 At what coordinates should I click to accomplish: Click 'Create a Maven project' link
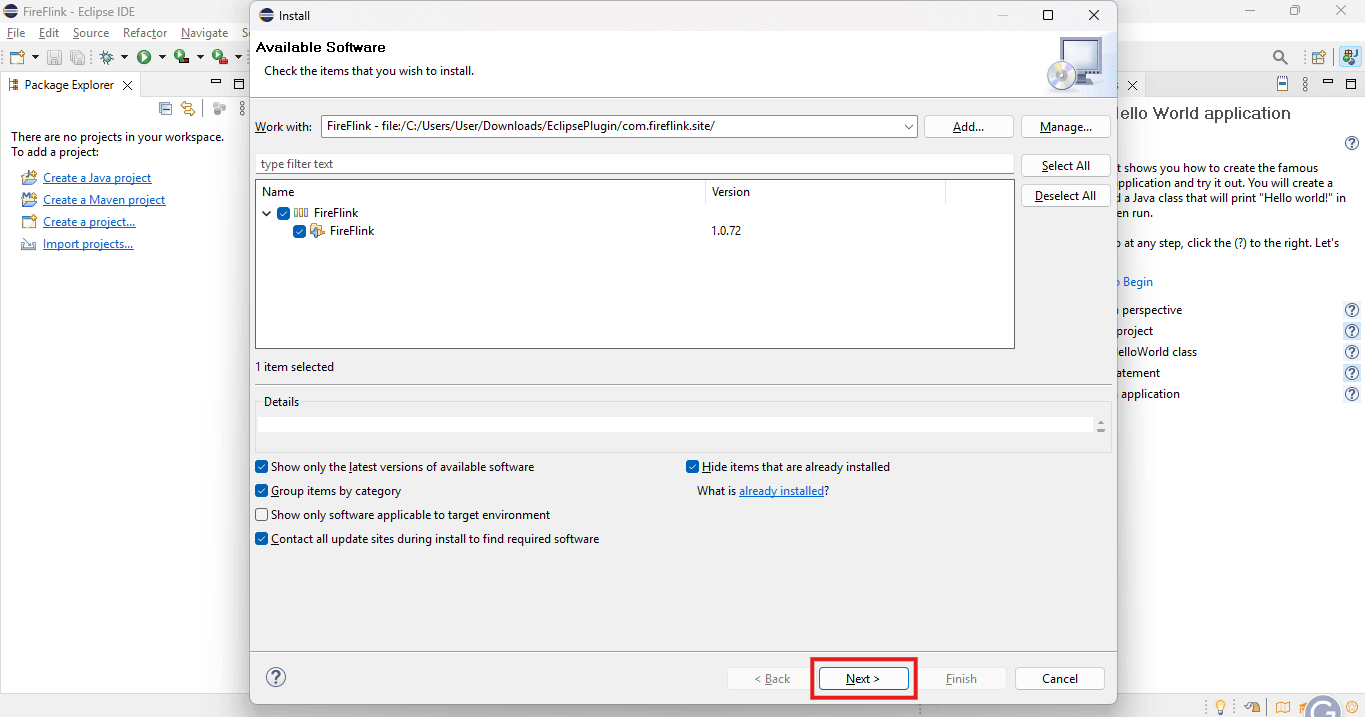click(104, 200)
